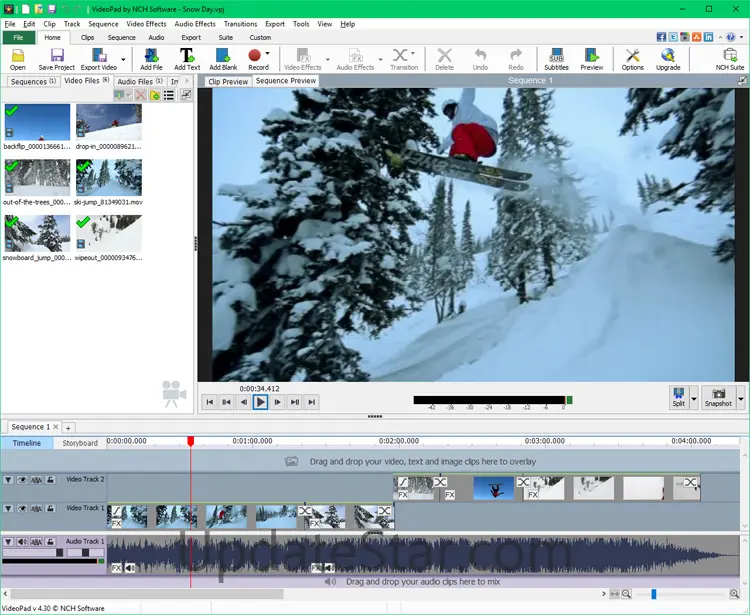Collapse Video Track 1 with triangle

coord(9,509)
